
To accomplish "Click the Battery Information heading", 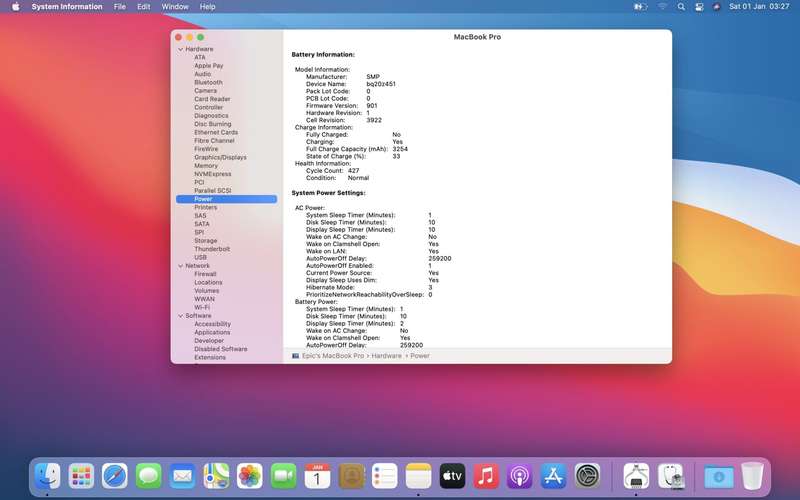I will click(x=323, y=55).
